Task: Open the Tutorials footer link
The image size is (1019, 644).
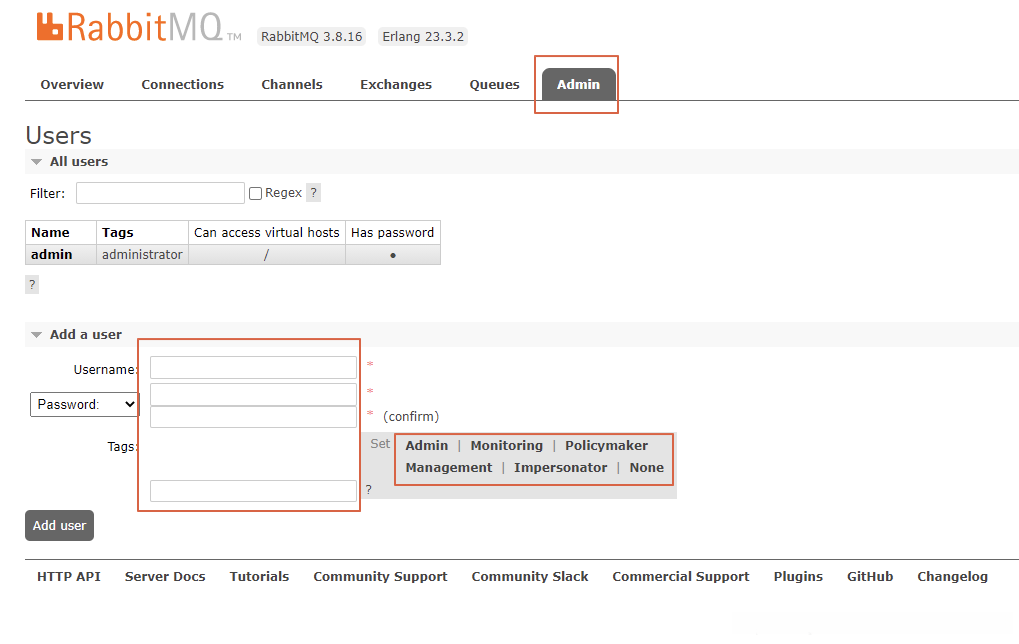Action: click(x=259, y=576)
